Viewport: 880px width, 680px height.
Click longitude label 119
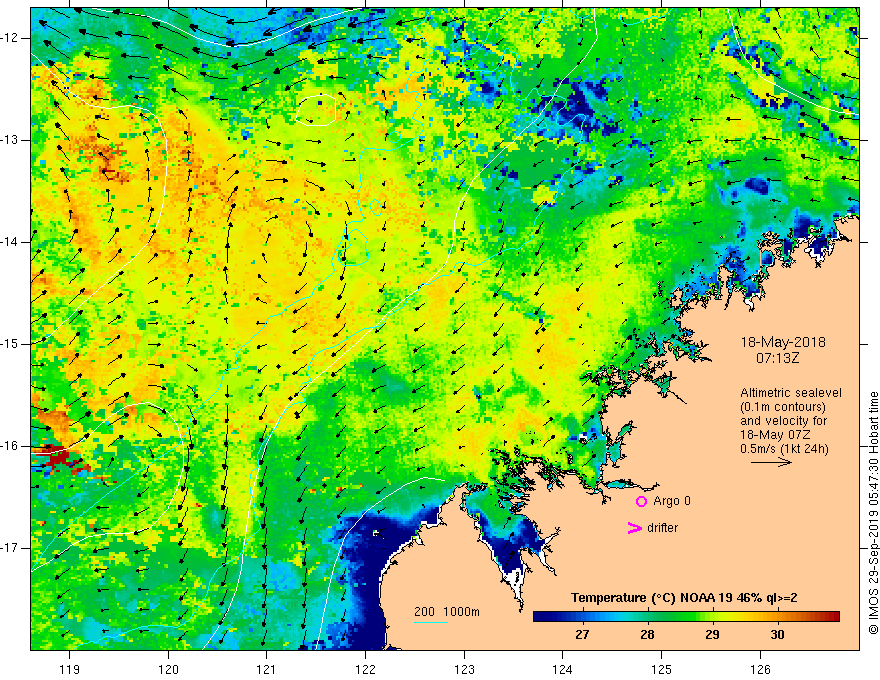coord(70,669)
